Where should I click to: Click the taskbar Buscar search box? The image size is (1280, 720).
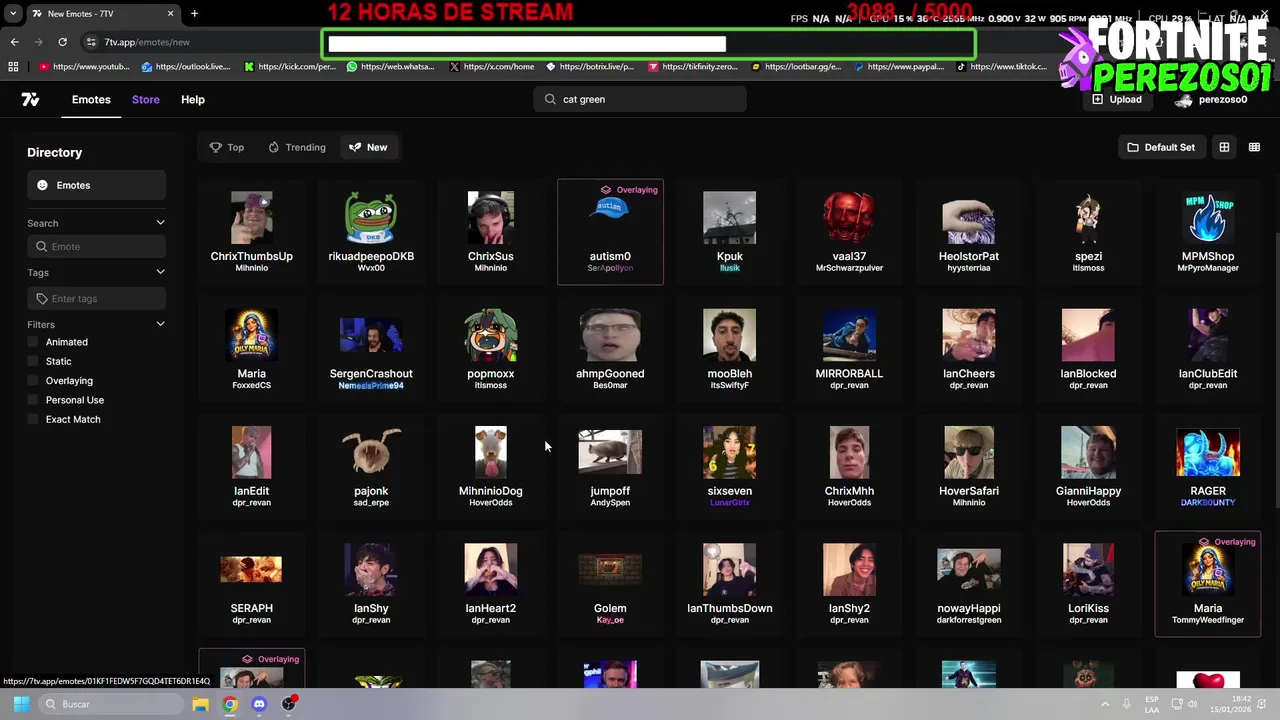[110, 704]
